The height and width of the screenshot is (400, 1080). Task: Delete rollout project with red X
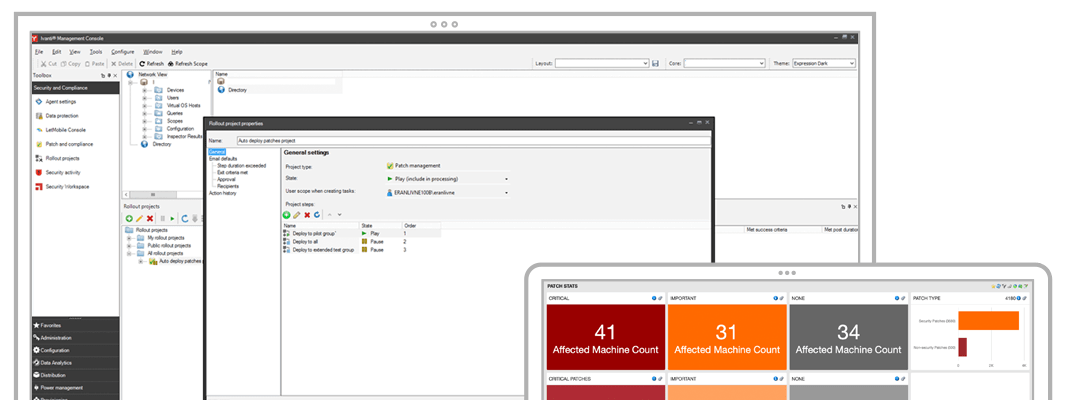(x=149, y=218)
